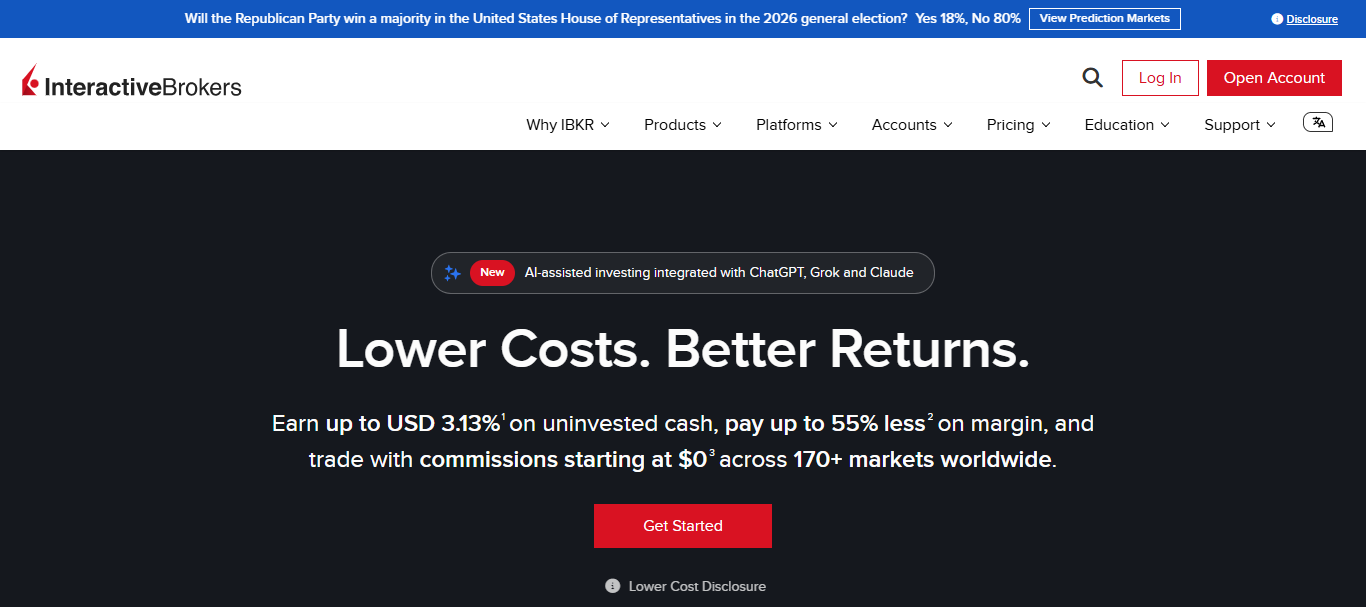
Task: Expand the Why IBKR chevron
Action: click(605, 125)
